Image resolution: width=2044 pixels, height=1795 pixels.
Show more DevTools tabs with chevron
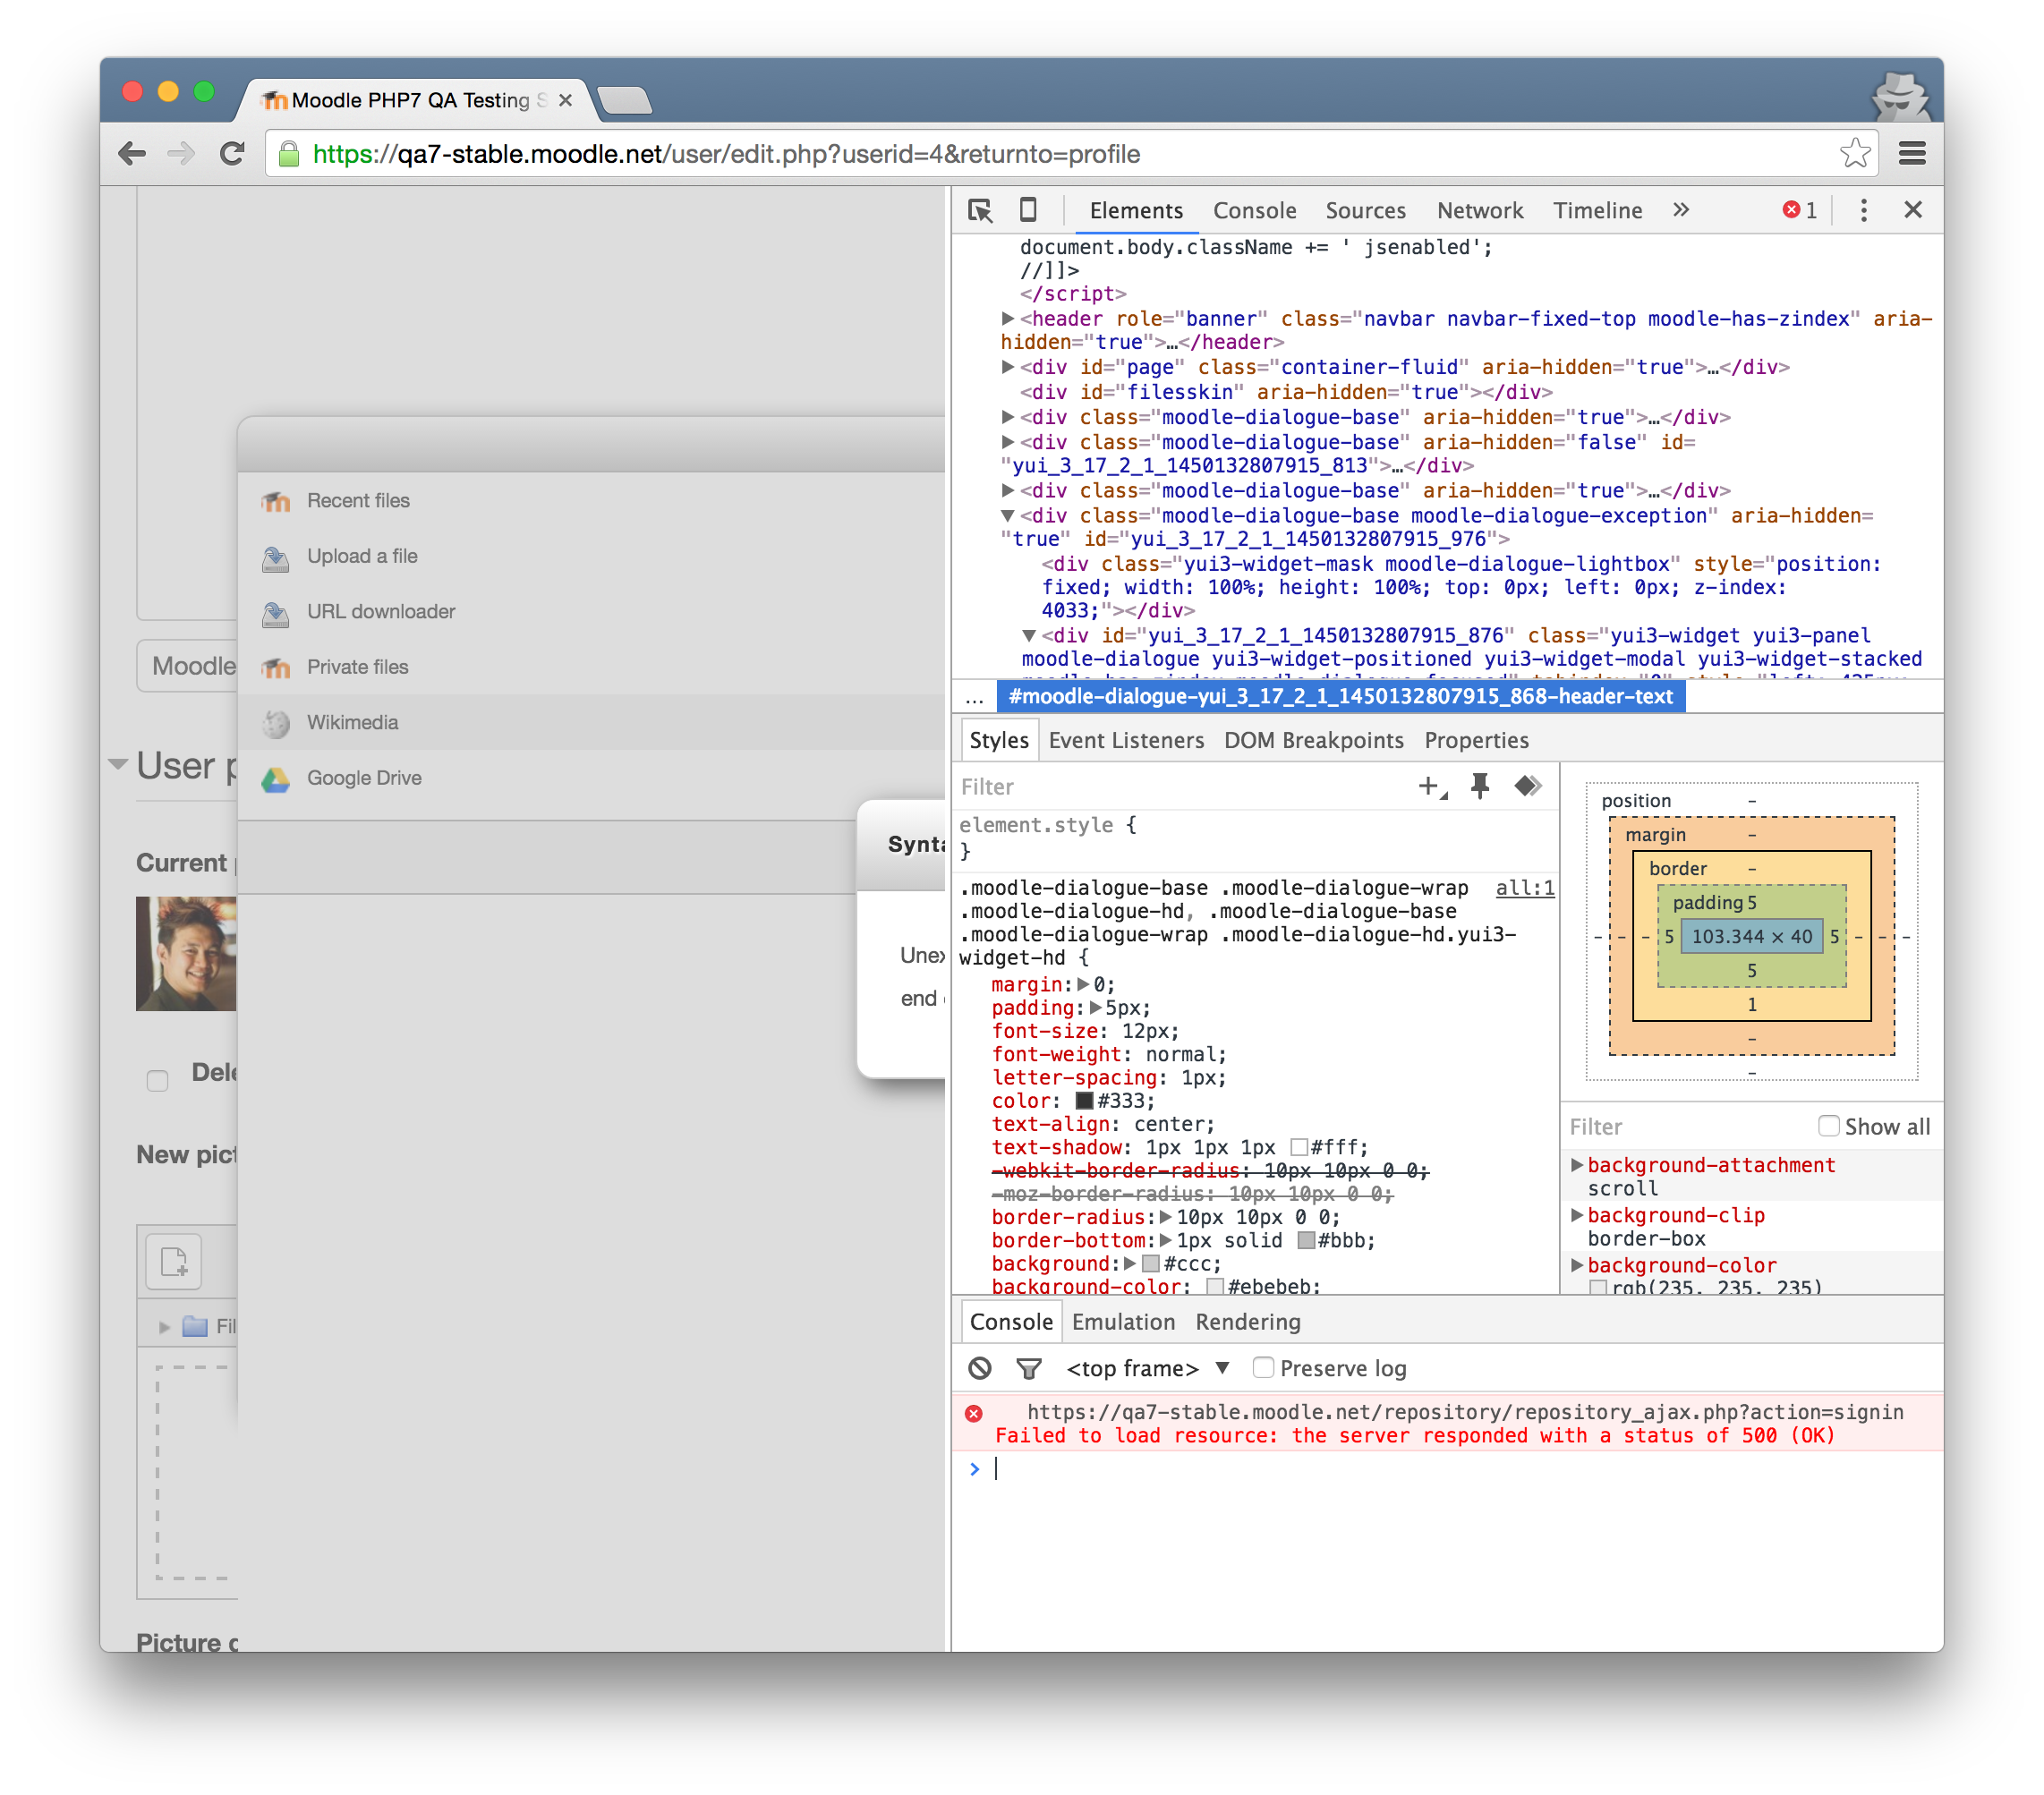[1681, 210]
